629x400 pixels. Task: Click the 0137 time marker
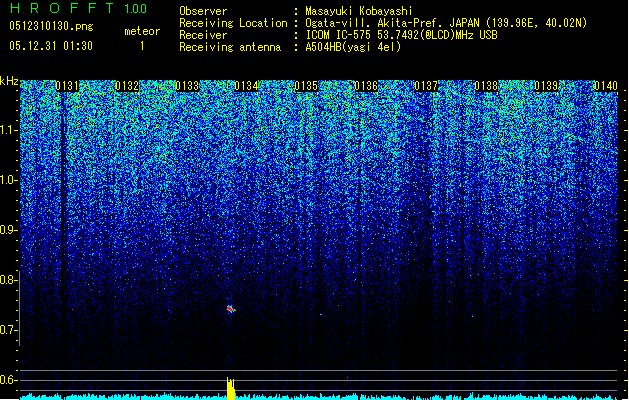point(426,86)
